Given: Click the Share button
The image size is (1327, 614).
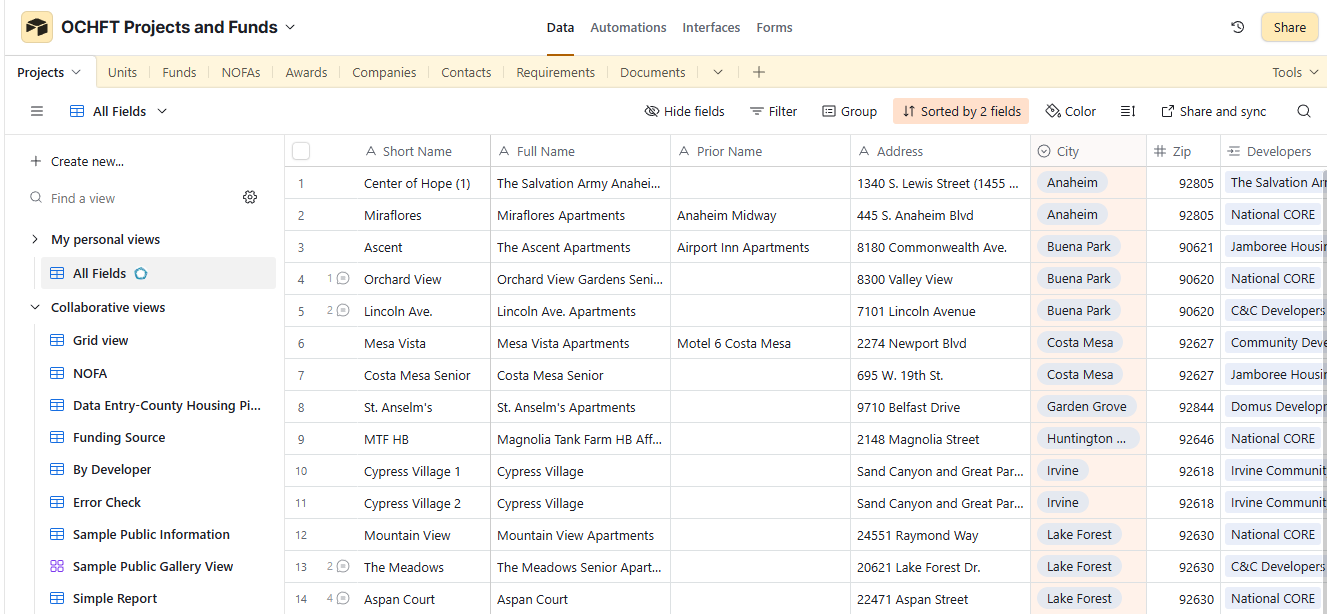Looking at the screenshot, I should point(1289,27).
